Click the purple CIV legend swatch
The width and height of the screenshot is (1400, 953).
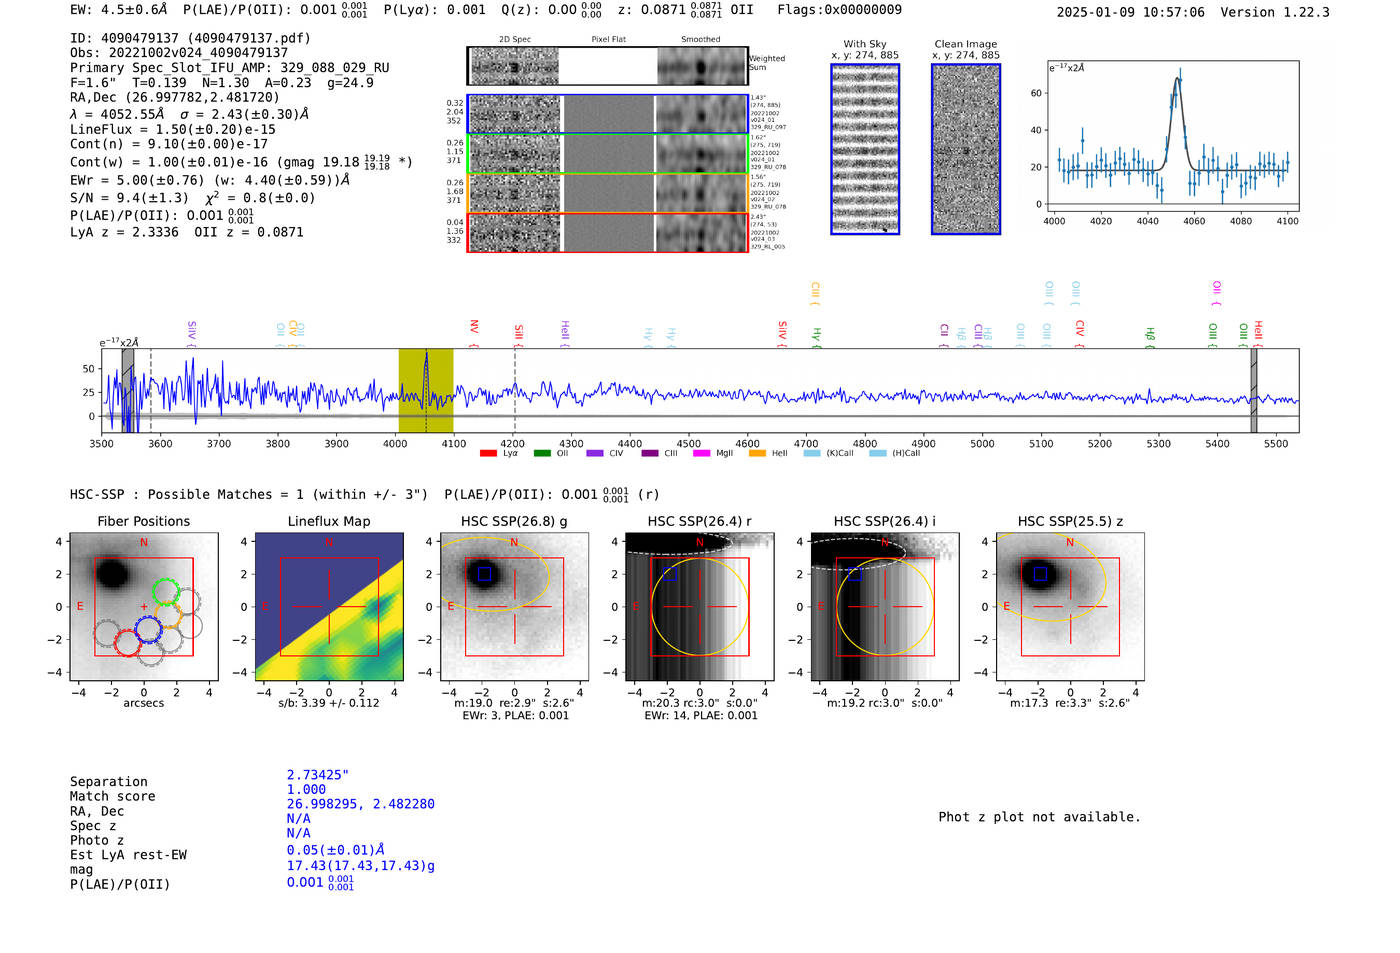[595, 453]
